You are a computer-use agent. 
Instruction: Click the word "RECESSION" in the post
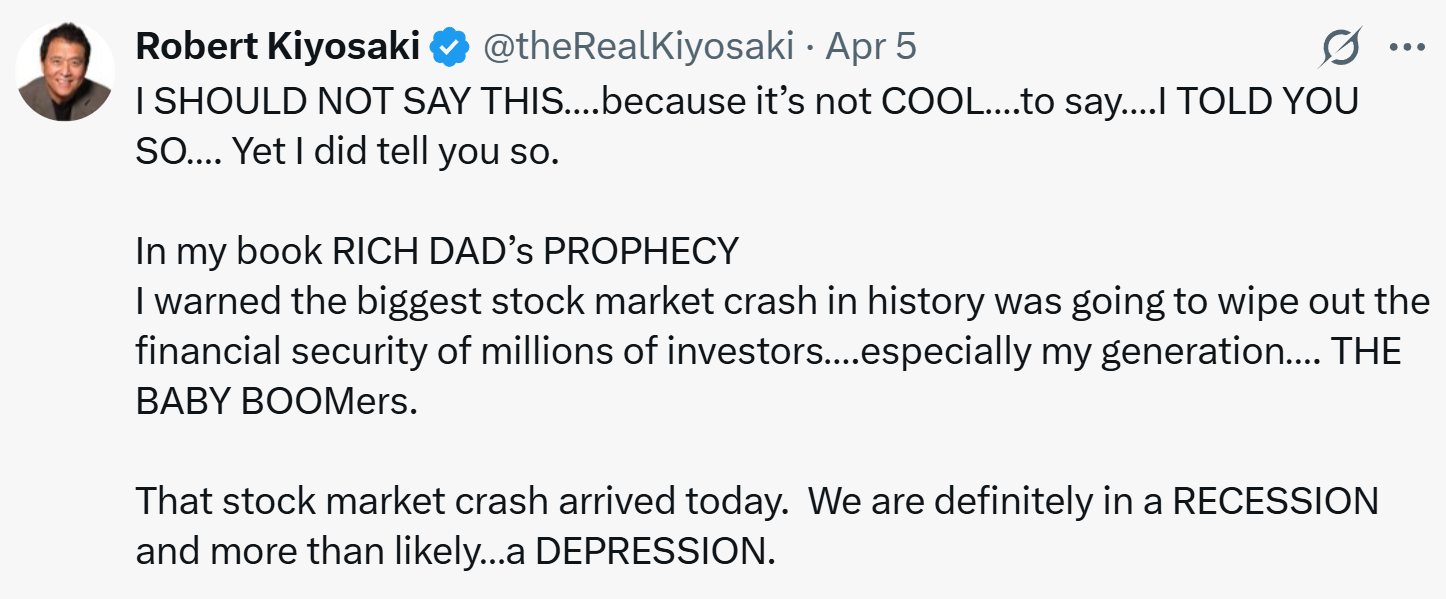point(1274,500)
